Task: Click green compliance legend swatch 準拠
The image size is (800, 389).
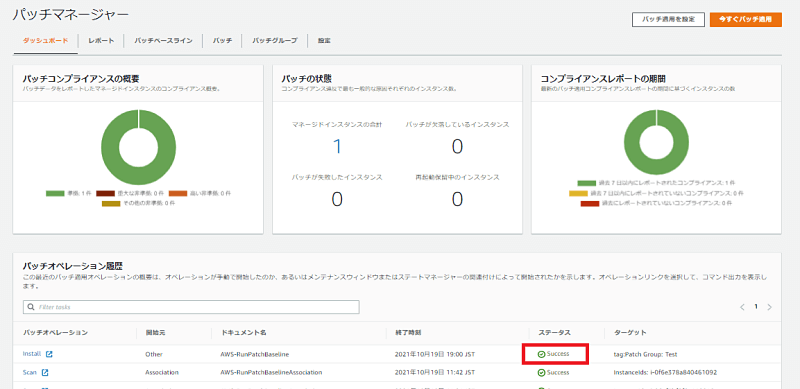Action: click(x=55, y=193)
